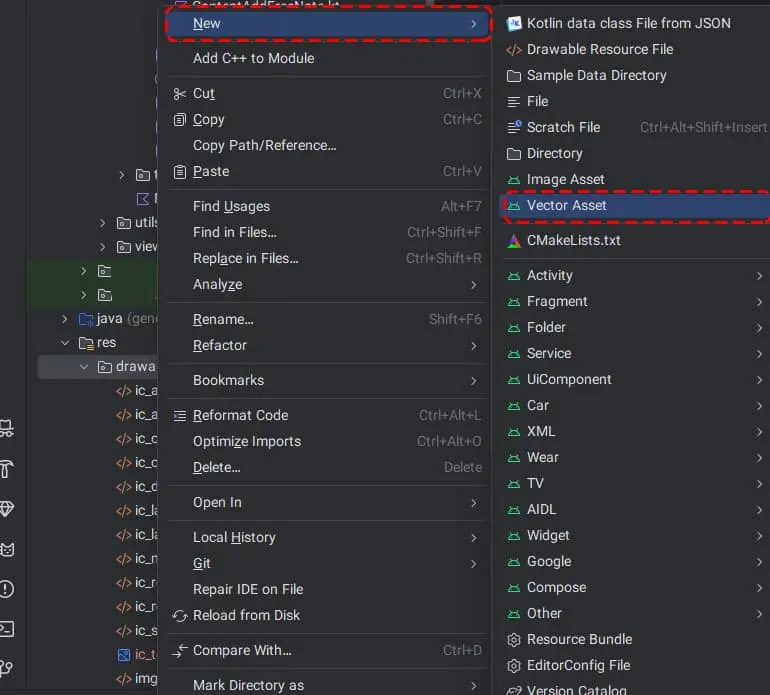
Task: Click the Kotlin data class JSON icon
Action: point(514,23)
